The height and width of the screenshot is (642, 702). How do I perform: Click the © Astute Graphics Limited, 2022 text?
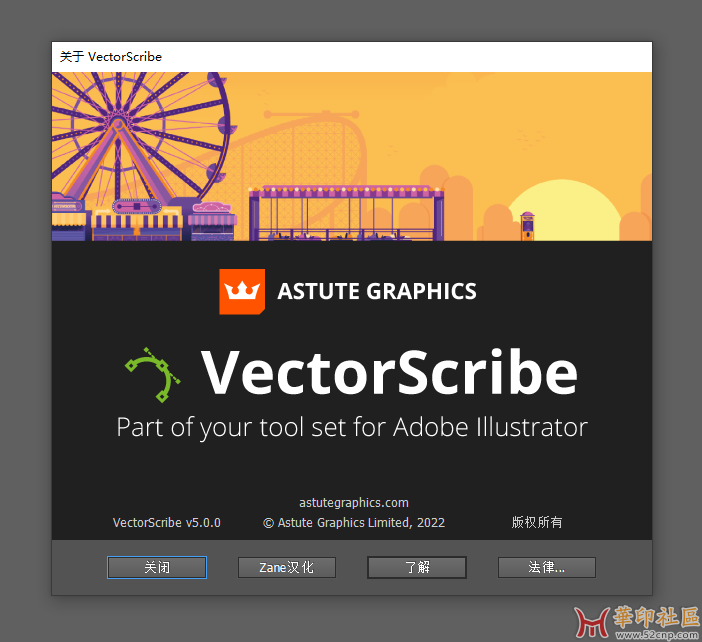(354, 522)
